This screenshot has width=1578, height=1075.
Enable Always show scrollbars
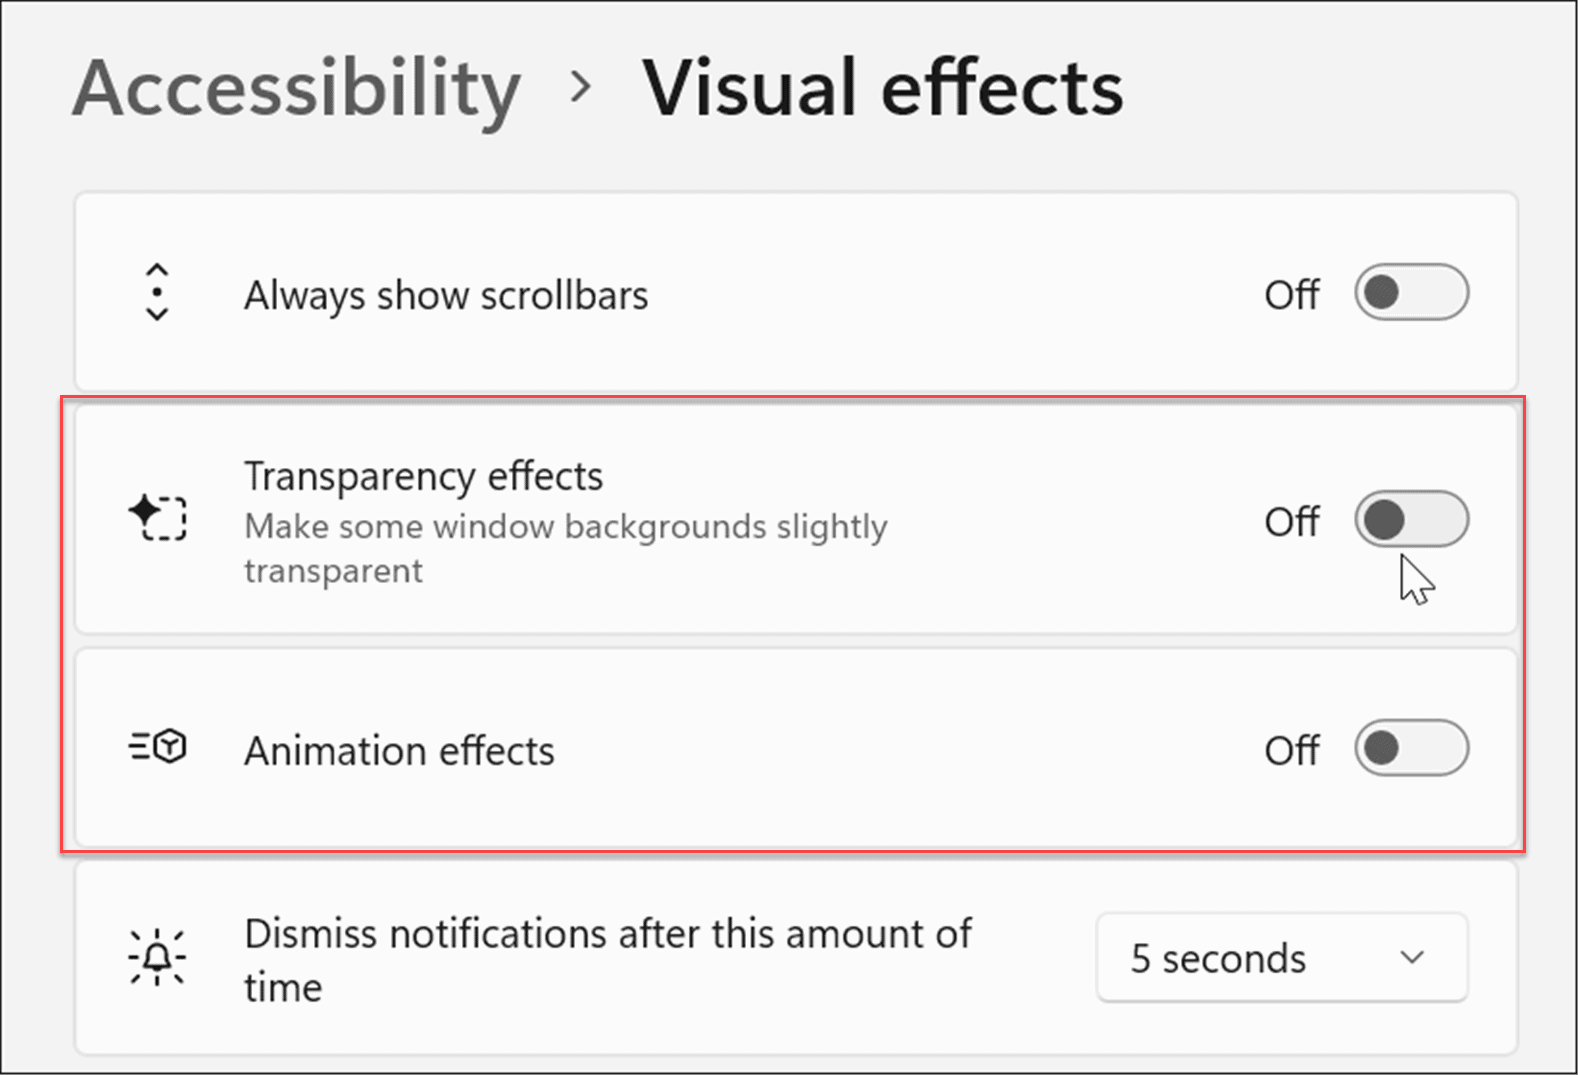click(1411, 293)
